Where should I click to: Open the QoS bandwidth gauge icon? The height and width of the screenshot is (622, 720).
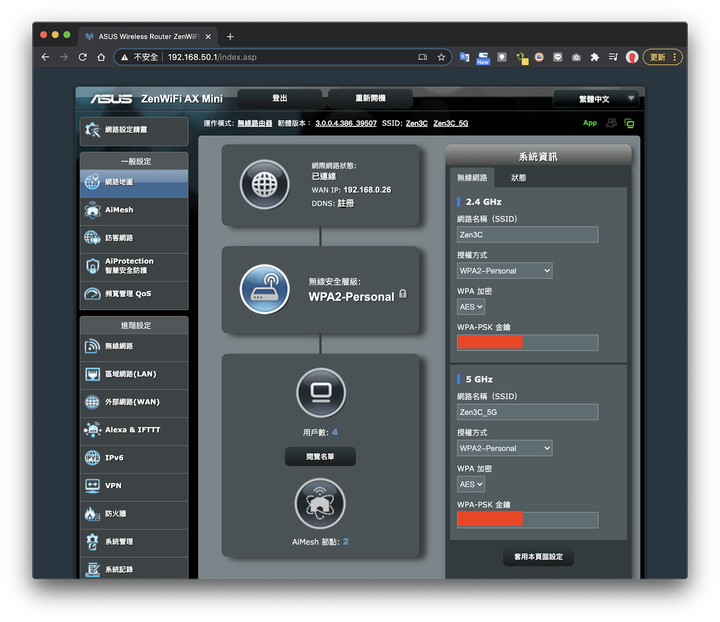point(92,294)
